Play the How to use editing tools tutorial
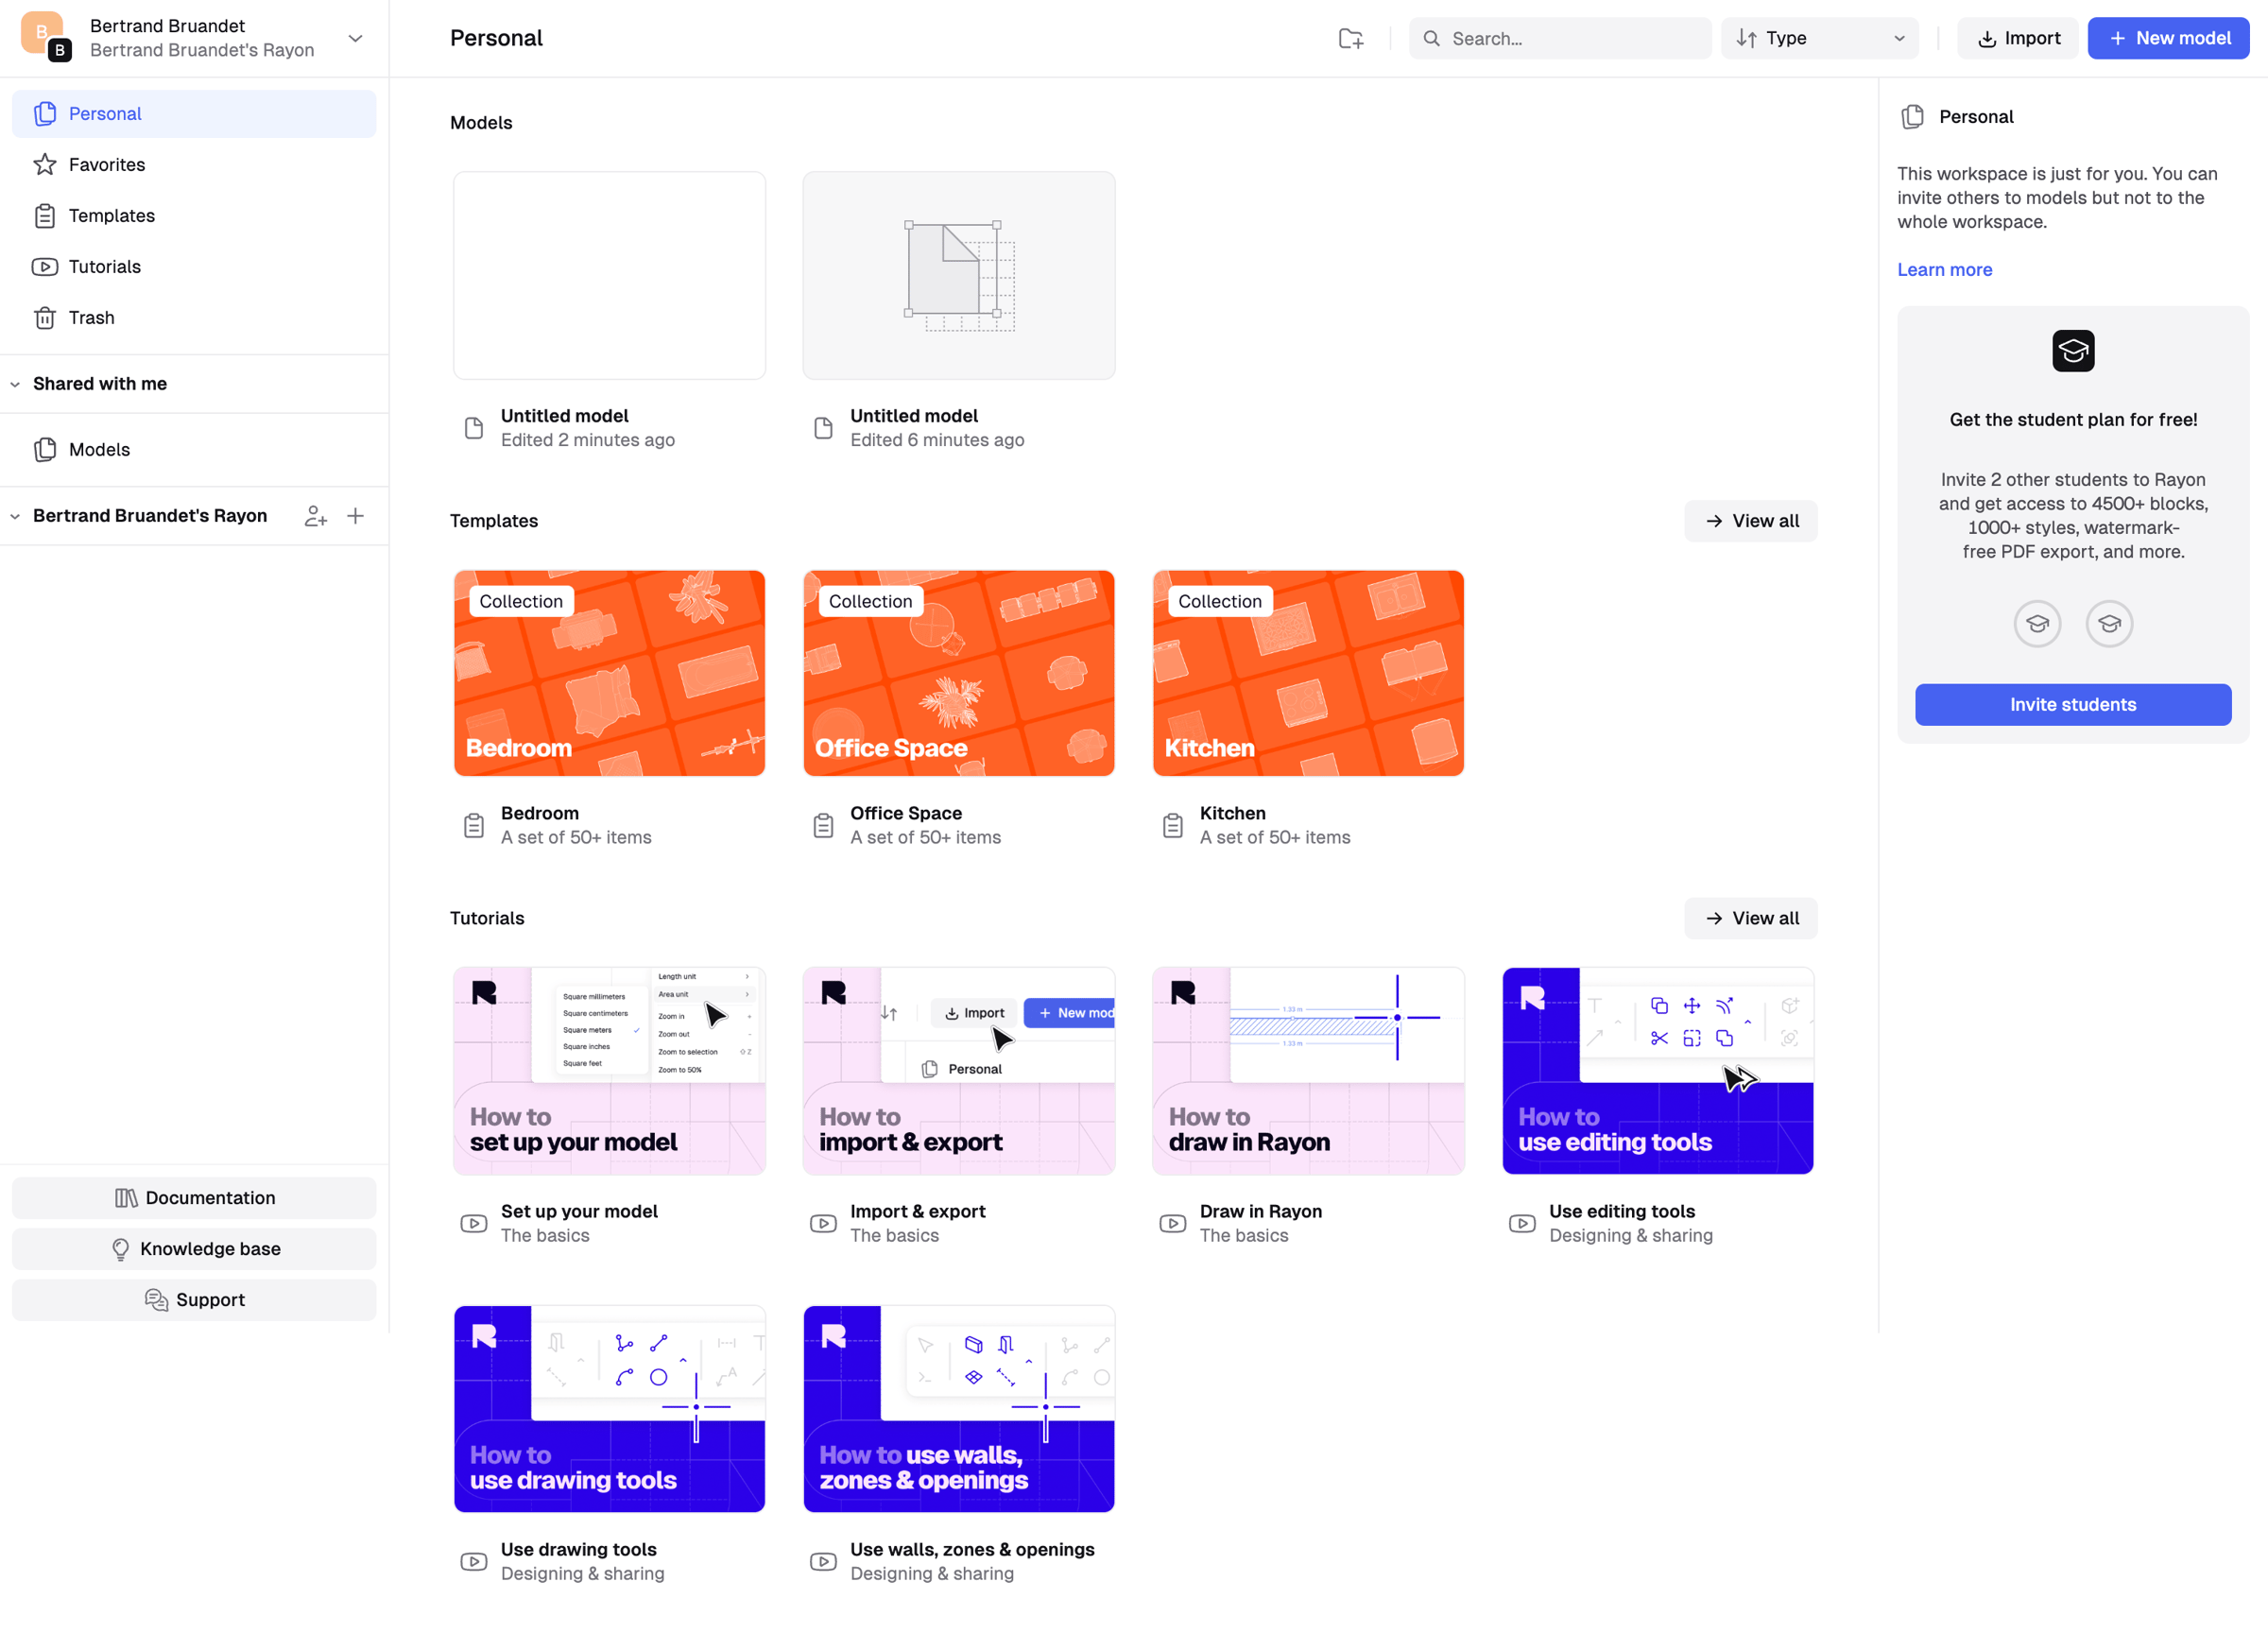The image size is (2268, 1633). [x=1658, y=1071]
